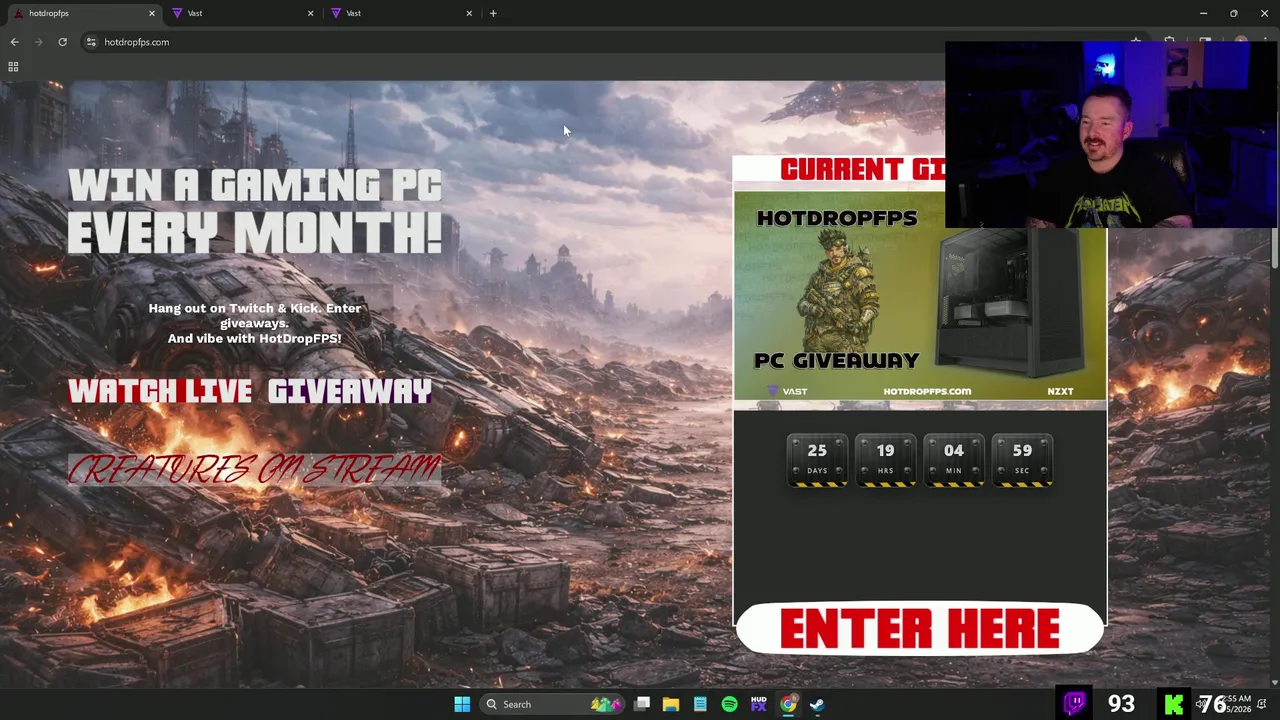Open the GIVEAWAY link

click(x=349, y=391)
